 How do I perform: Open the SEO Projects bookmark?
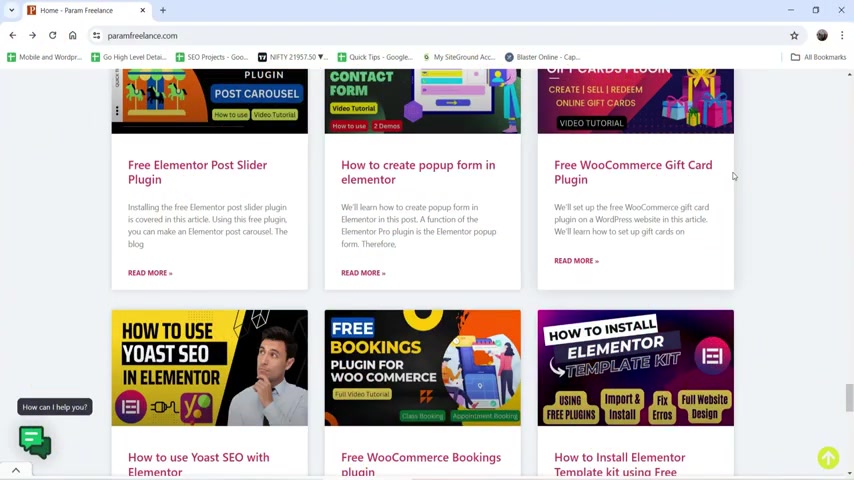click(211, 57)
